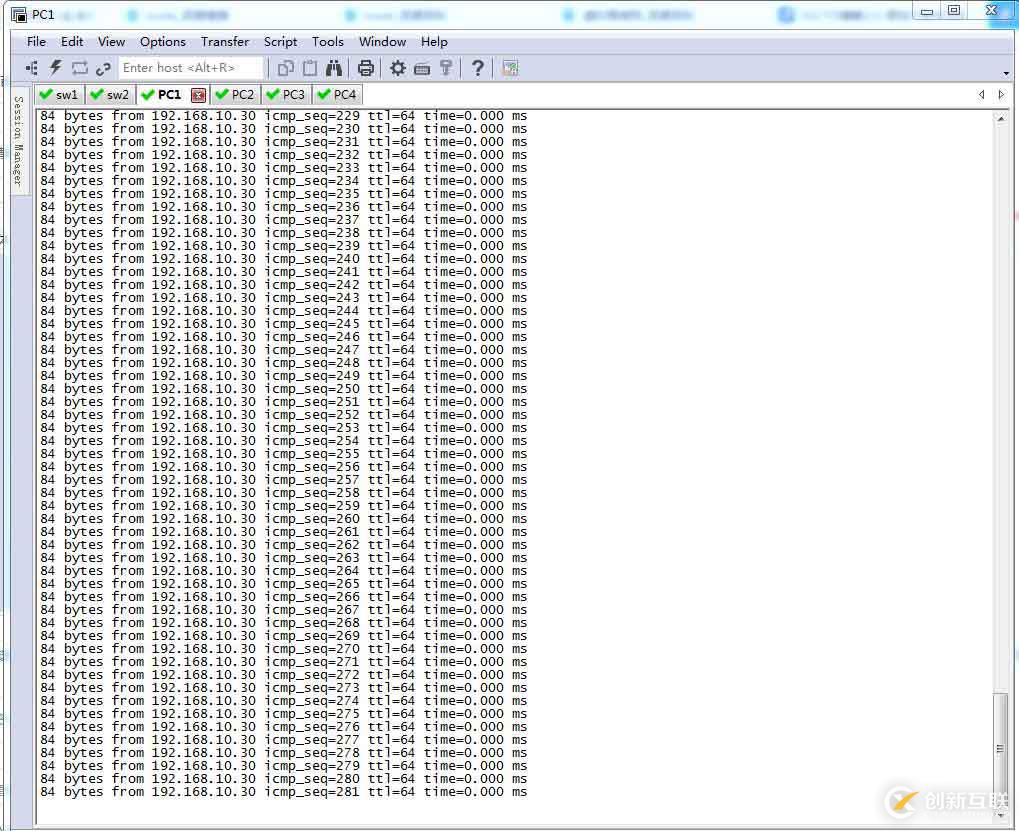Click the Reconnect chain-link icon
1019x831 pixels.
click(103, 68)
